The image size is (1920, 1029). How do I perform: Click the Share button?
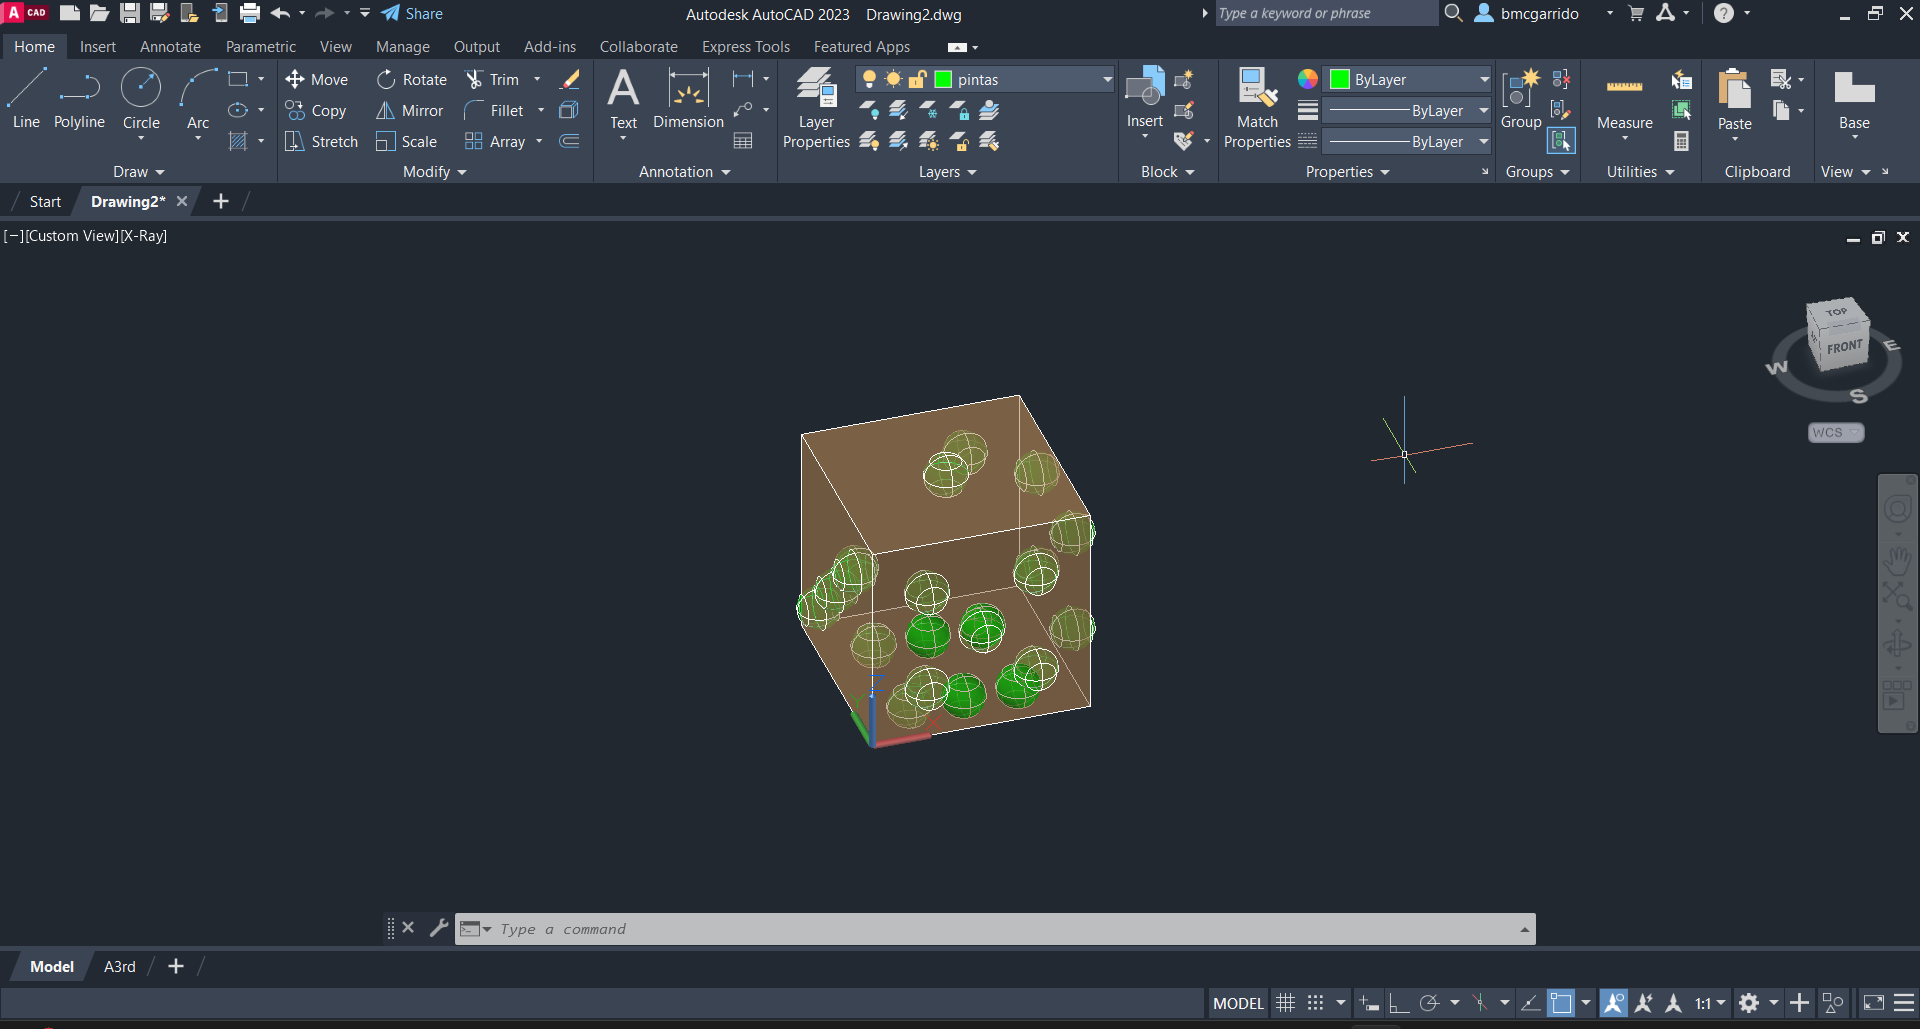[412, 14]
